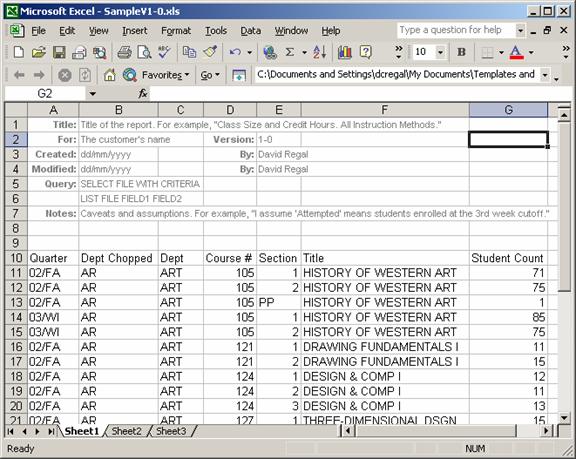
Task: Launch the Chart Wizard icon
Action: [x=345, y=52]
